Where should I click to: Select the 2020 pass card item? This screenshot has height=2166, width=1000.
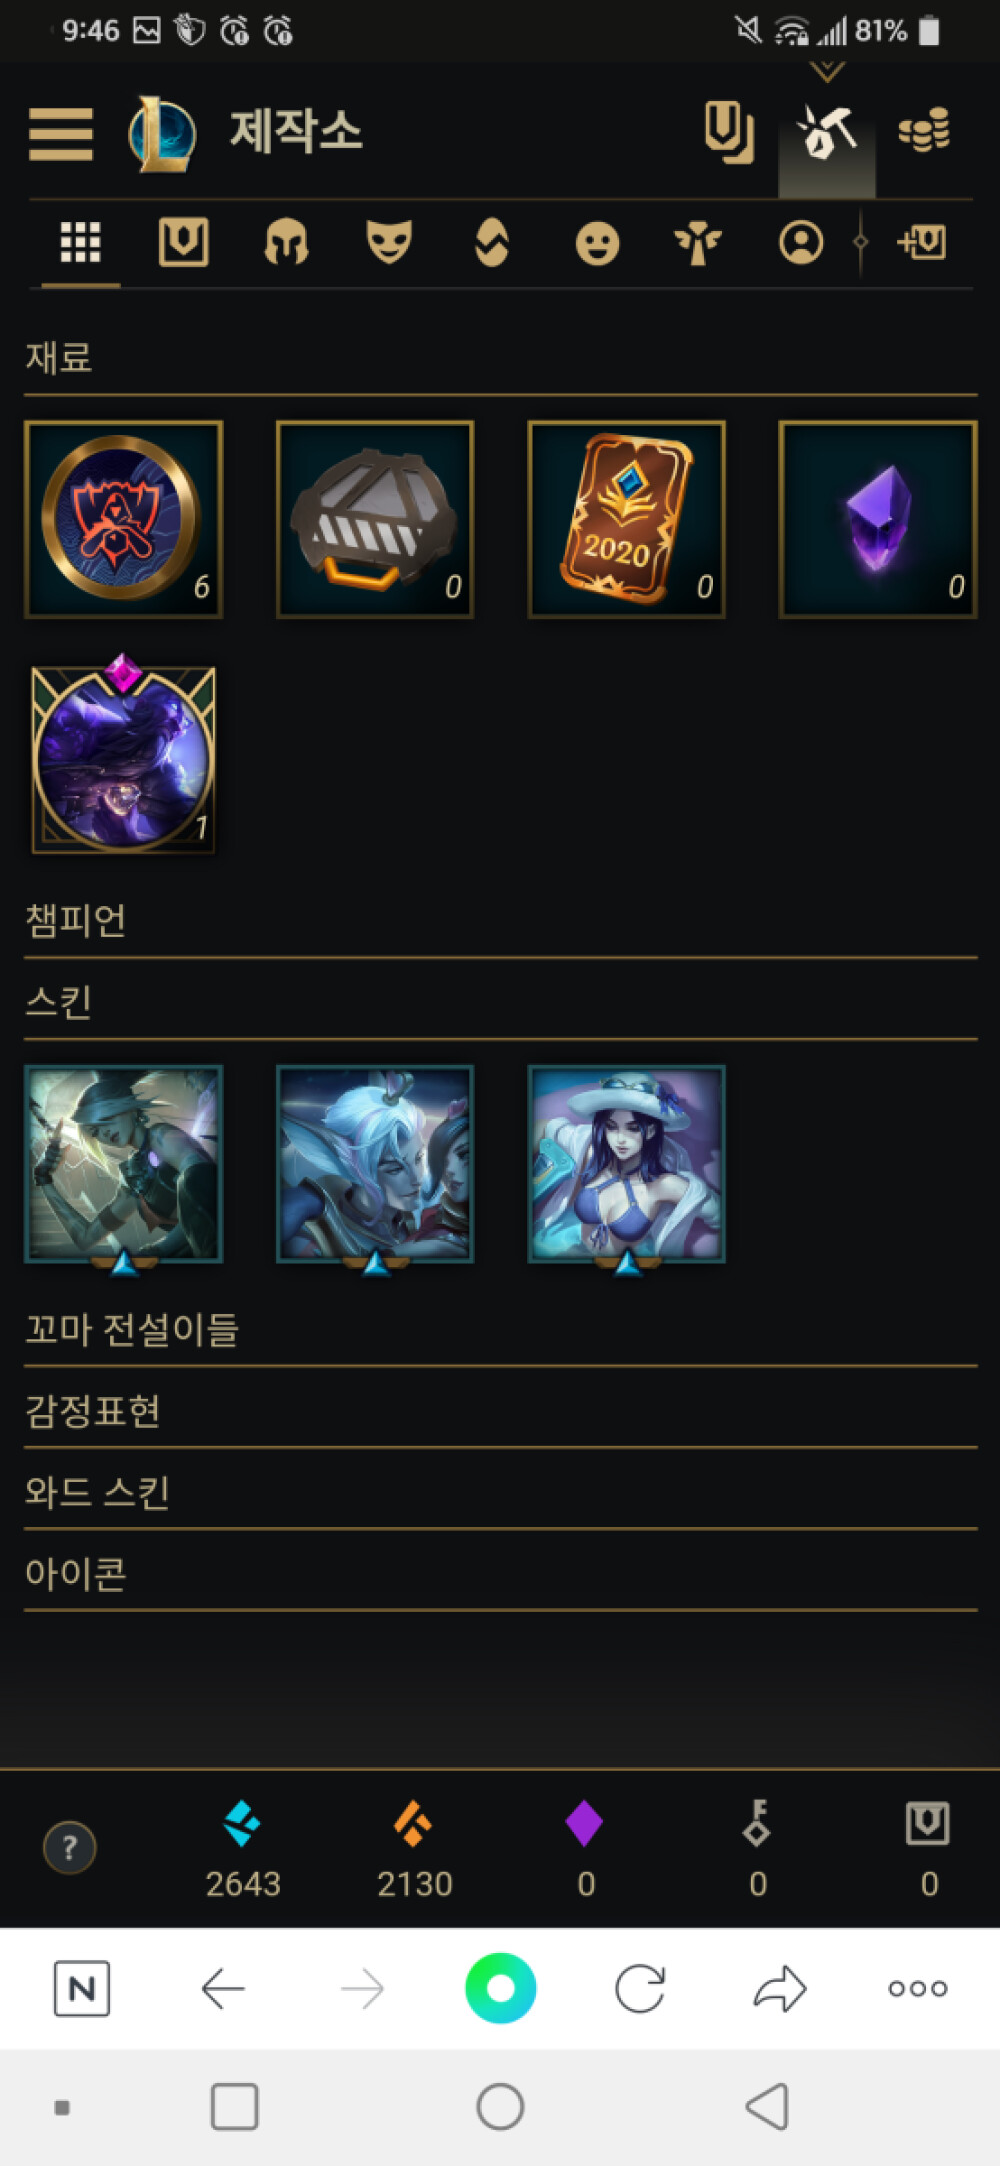(627, 519)
